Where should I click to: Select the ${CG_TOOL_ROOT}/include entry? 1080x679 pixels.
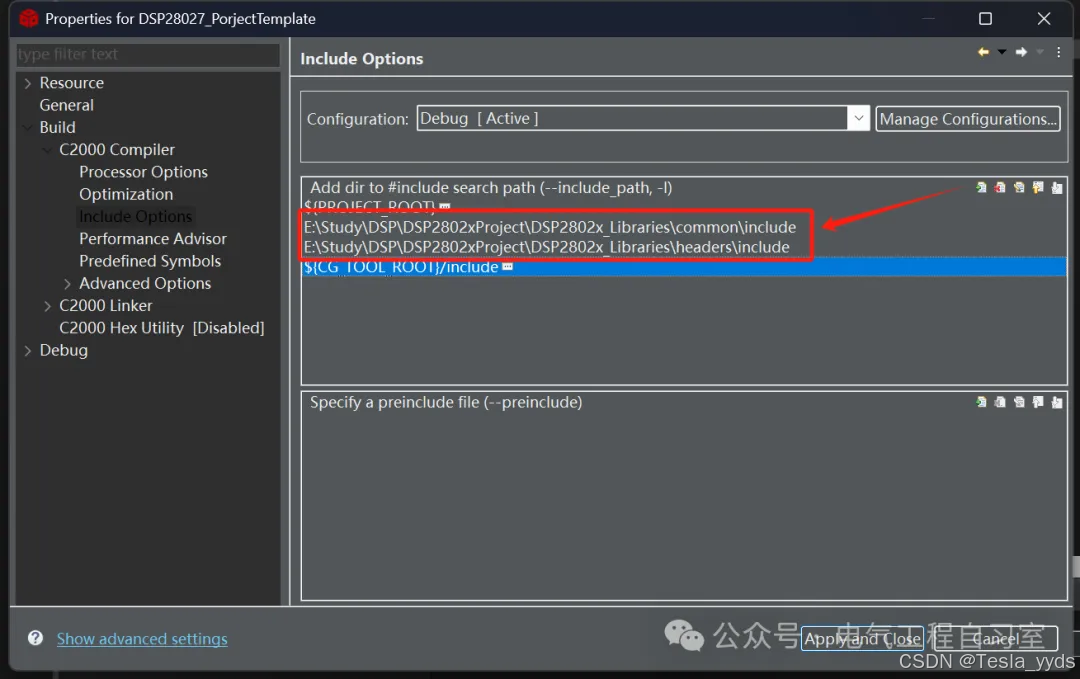[684, 267]
